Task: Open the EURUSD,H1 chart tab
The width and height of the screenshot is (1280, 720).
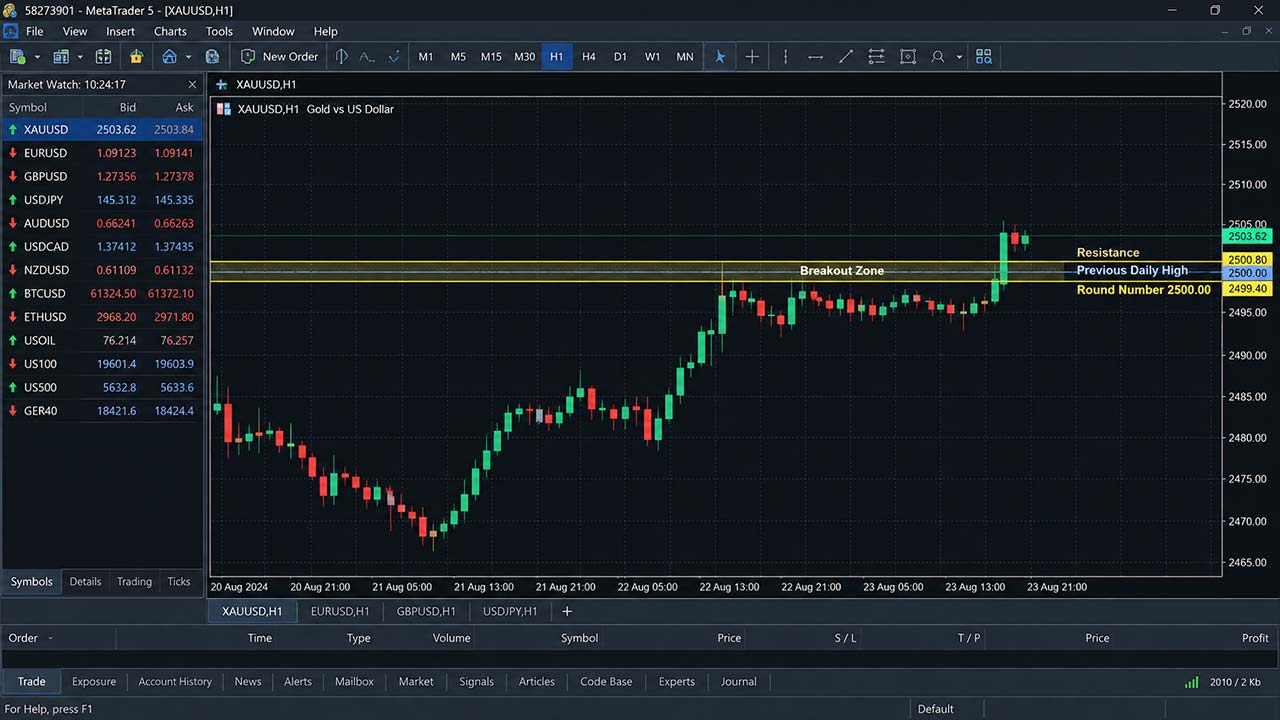Action: pos(340,611)
